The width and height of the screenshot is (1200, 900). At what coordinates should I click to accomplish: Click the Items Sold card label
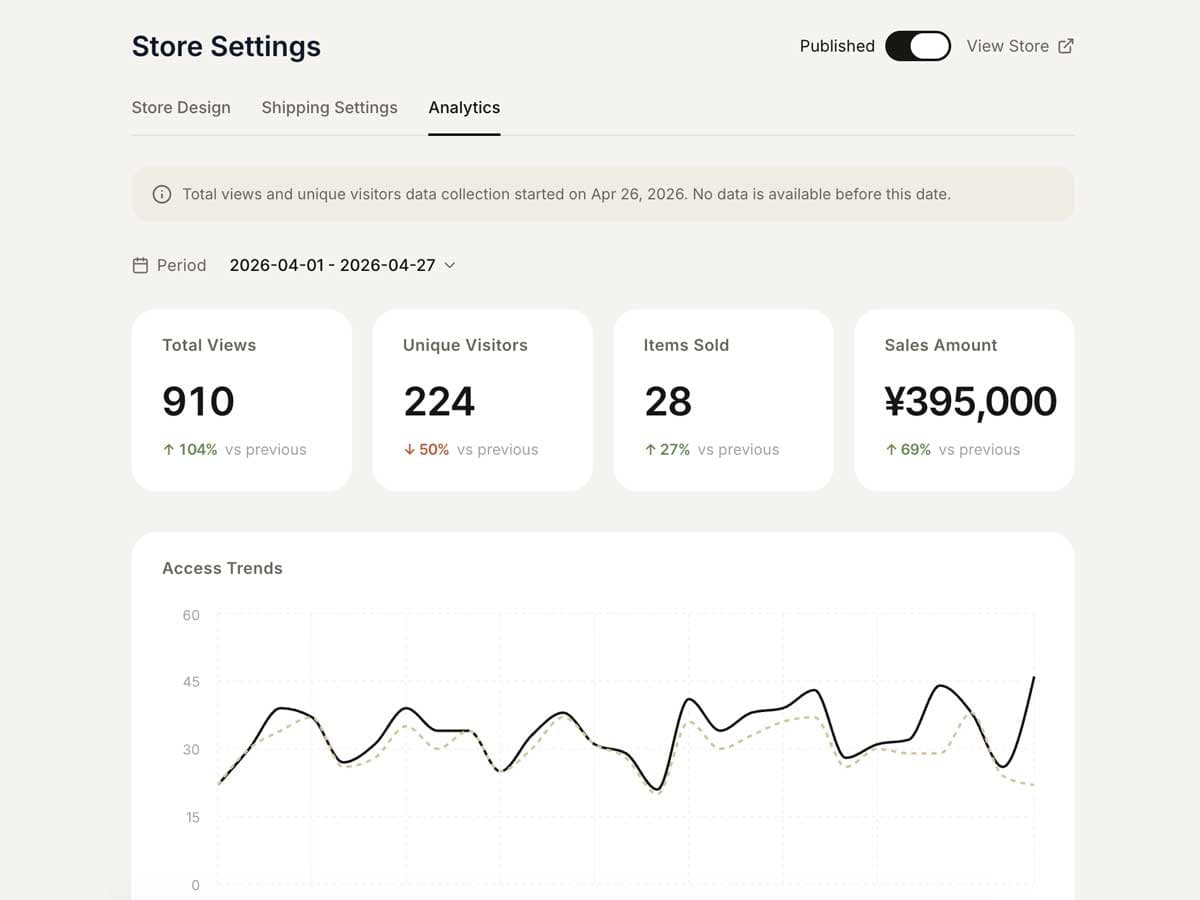pos(686,345)
